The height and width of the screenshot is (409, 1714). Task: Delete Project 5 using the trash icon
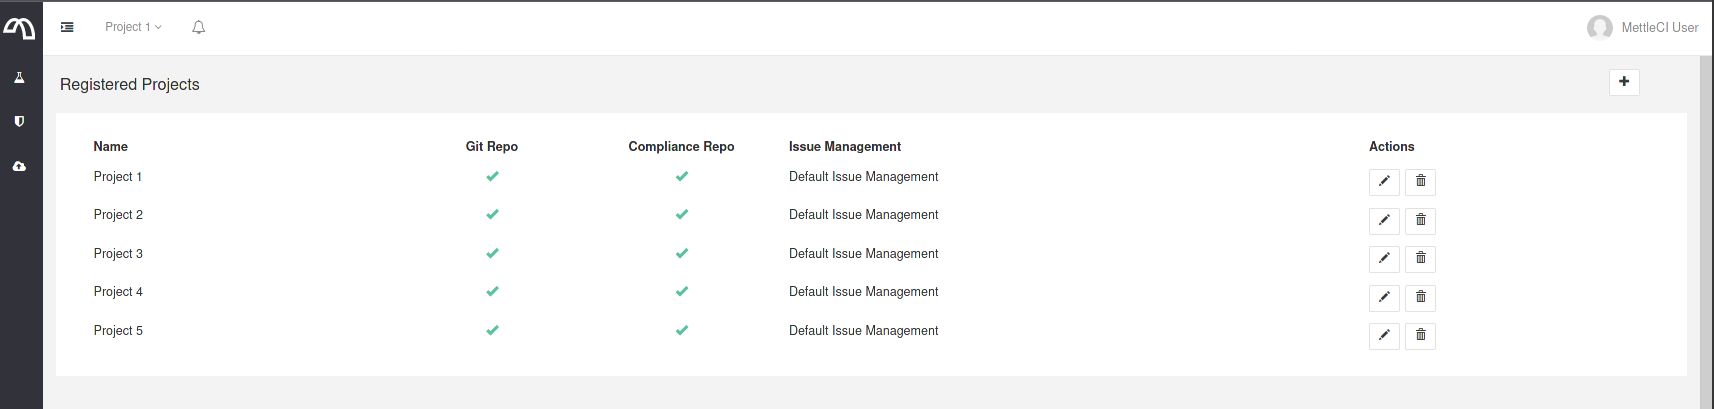1420,335
